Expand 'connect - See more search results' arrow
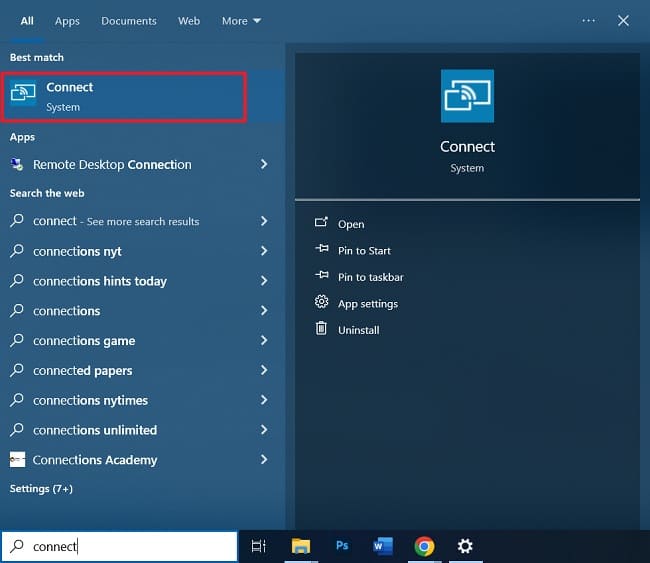Viewport: 650px width, 563px height. click(x=264, y=221)
